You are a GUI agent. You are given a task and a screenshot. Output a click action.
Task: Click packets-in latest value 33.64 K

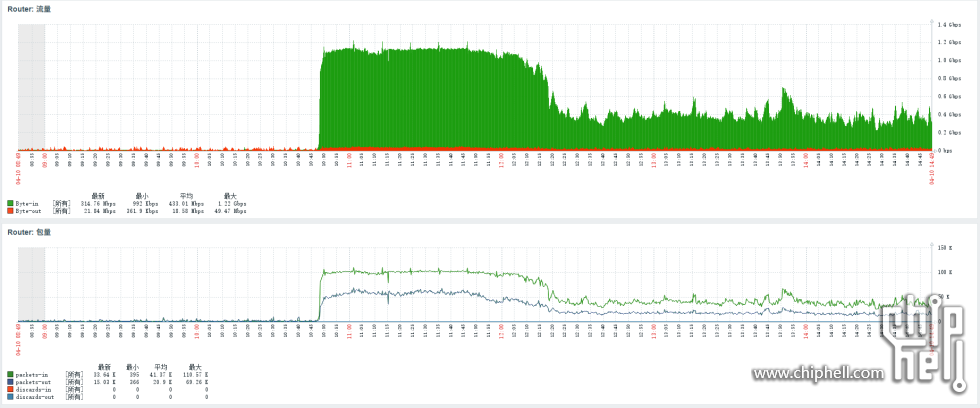(x=104, y=375)
